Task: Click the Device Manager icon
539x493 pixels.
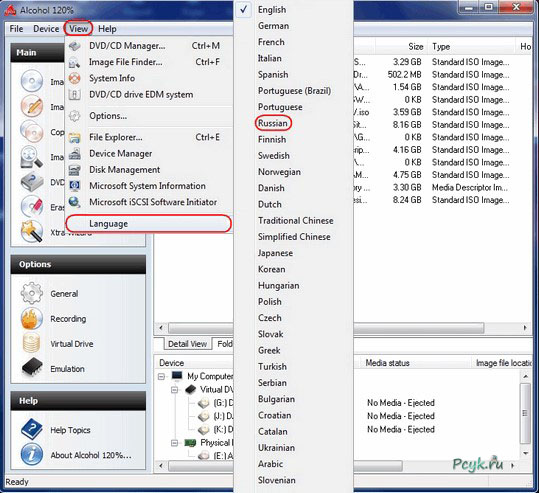Action: point(75,154)
